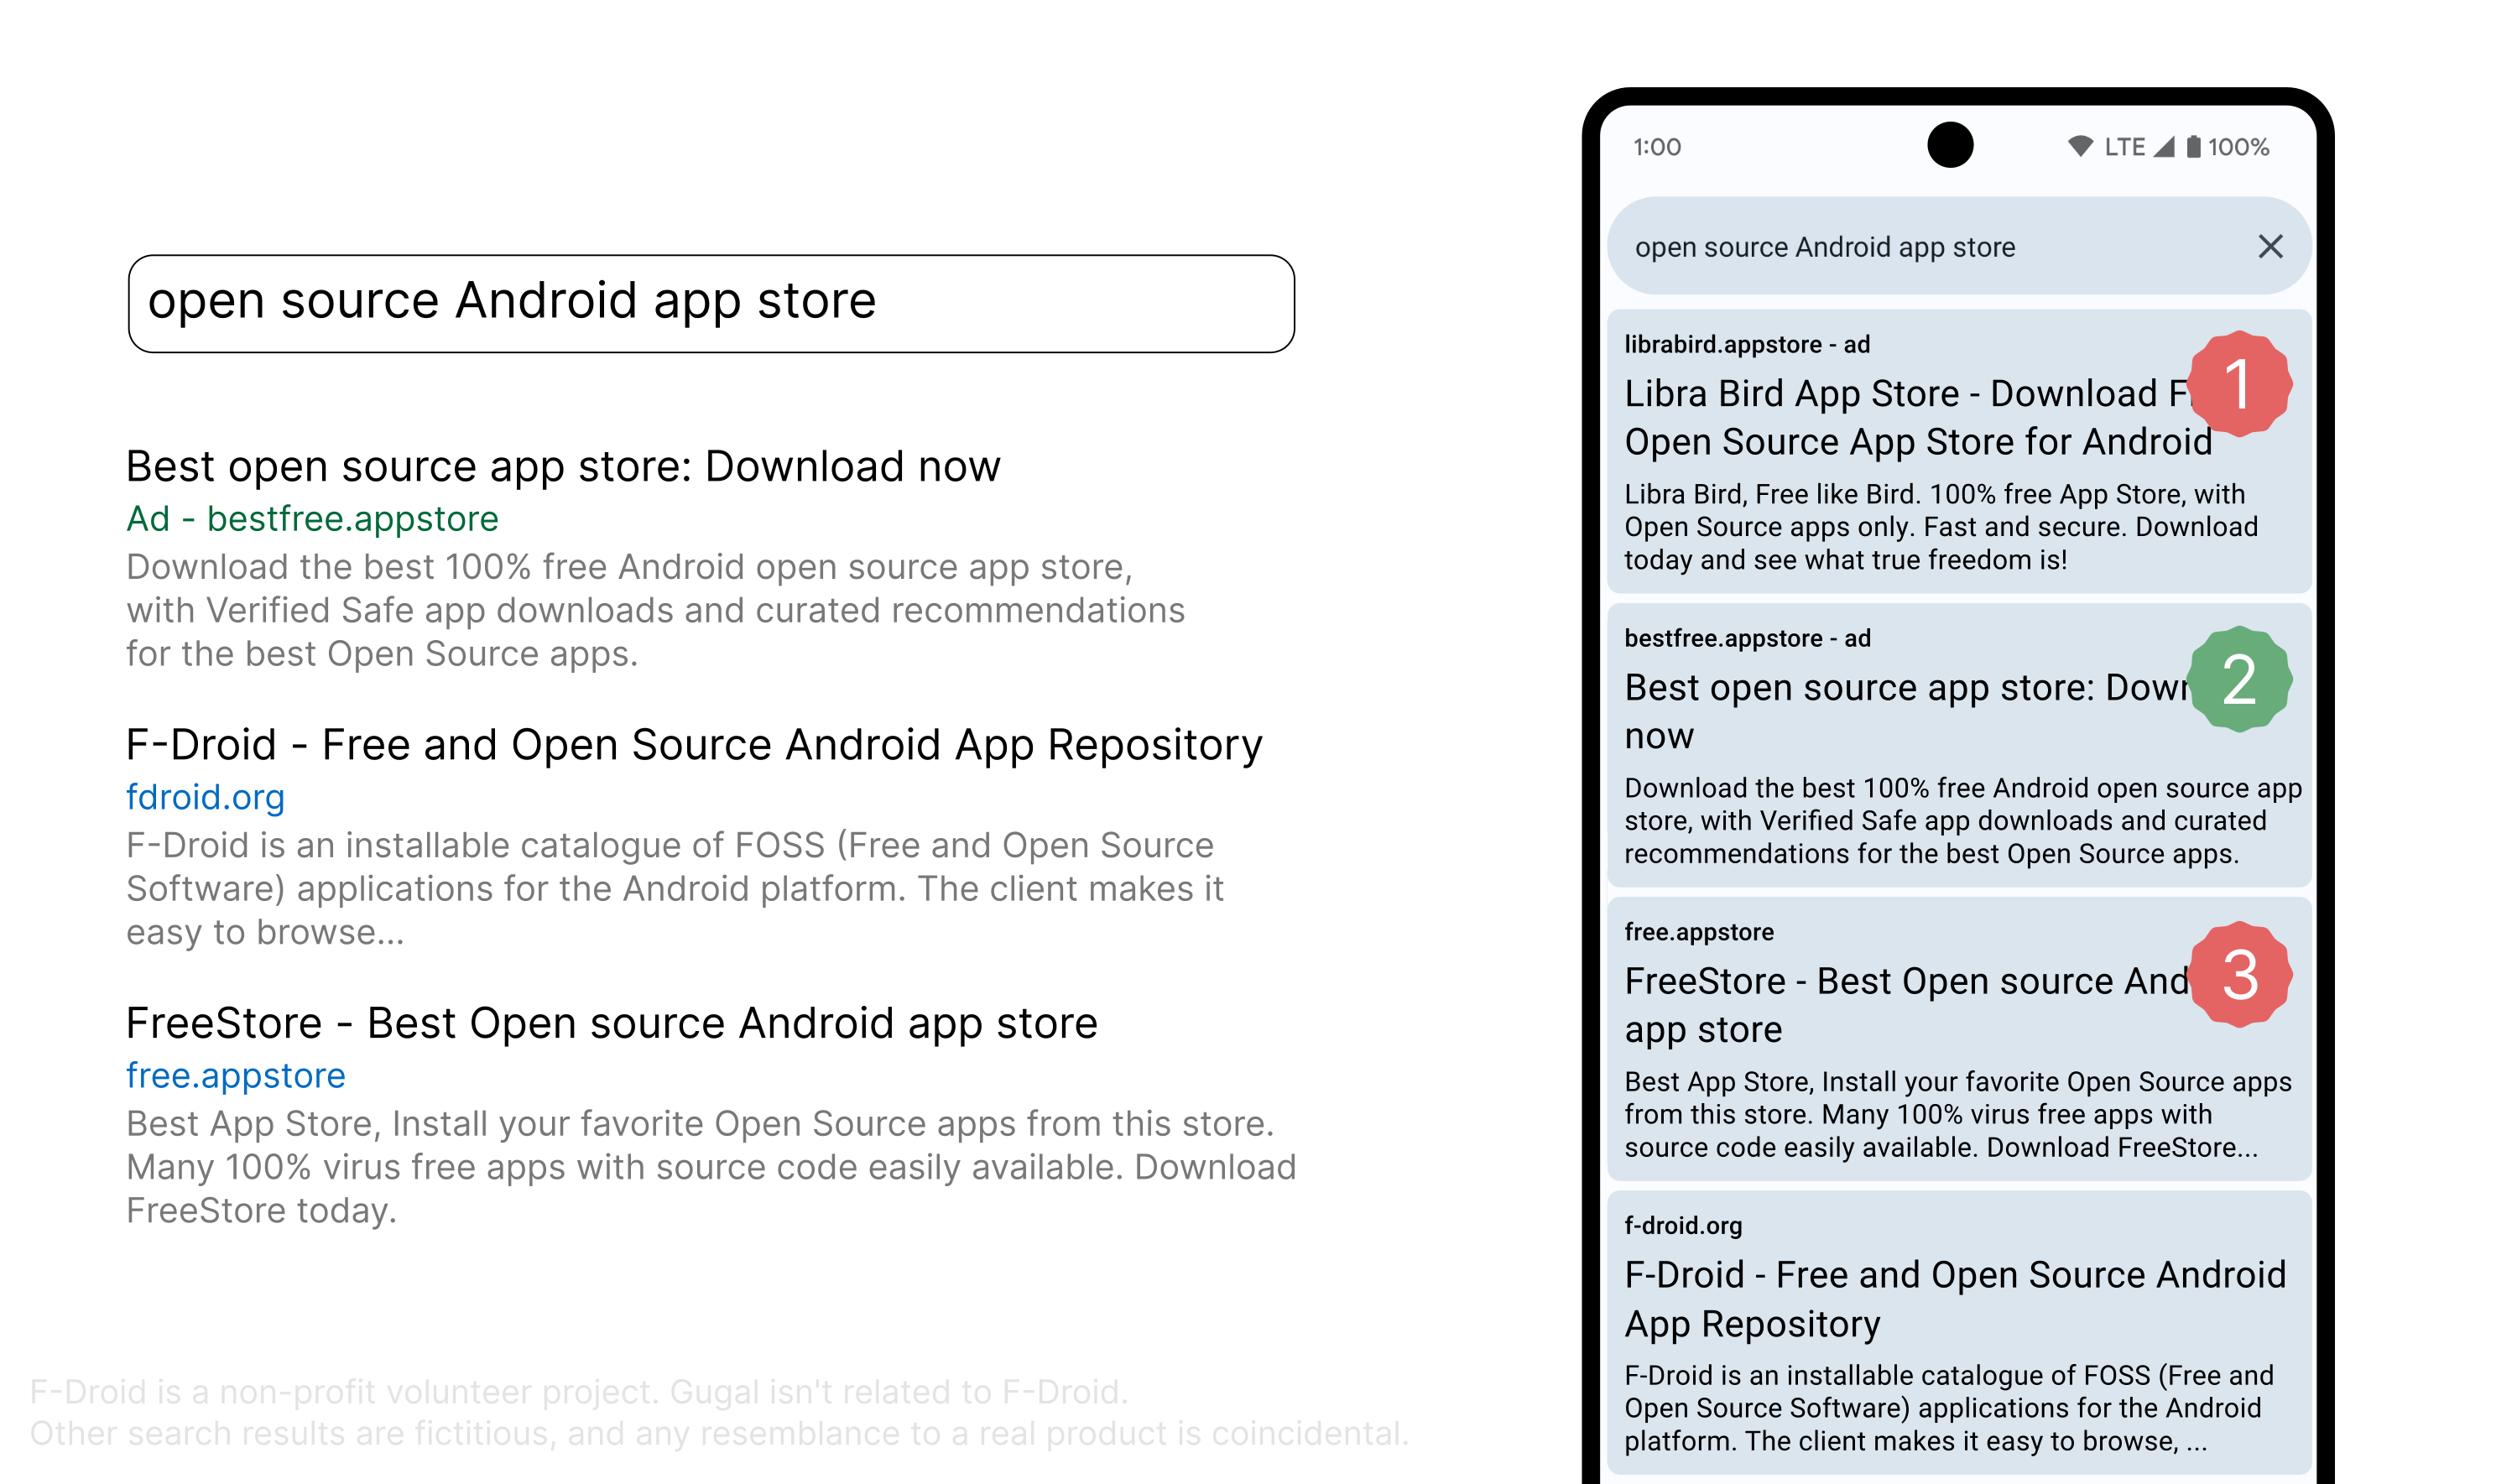Image resolution: width=2517 pixels, height=1484 pixels.
Task: Click the desktop search input field
Action: tap(710, 303)
